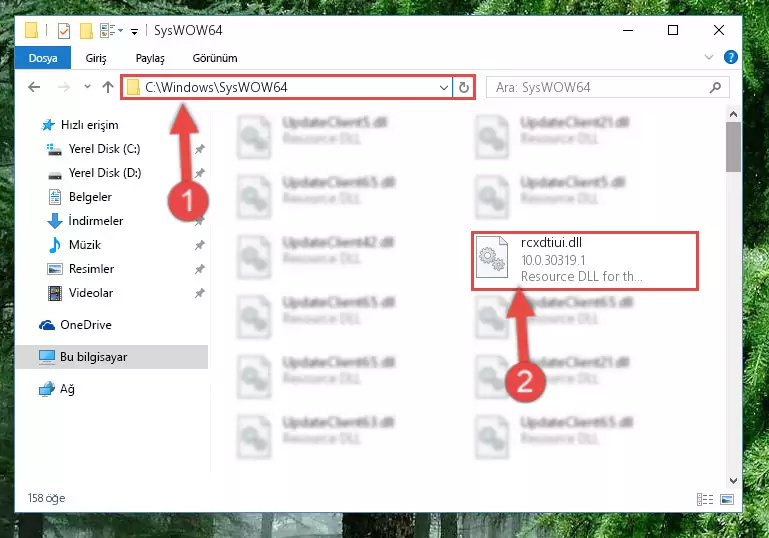Screen dimensions: 769x538
Task: Click the Properties checkmark icon in title bar
Action: pyautogui.click(x=64, y=30)
